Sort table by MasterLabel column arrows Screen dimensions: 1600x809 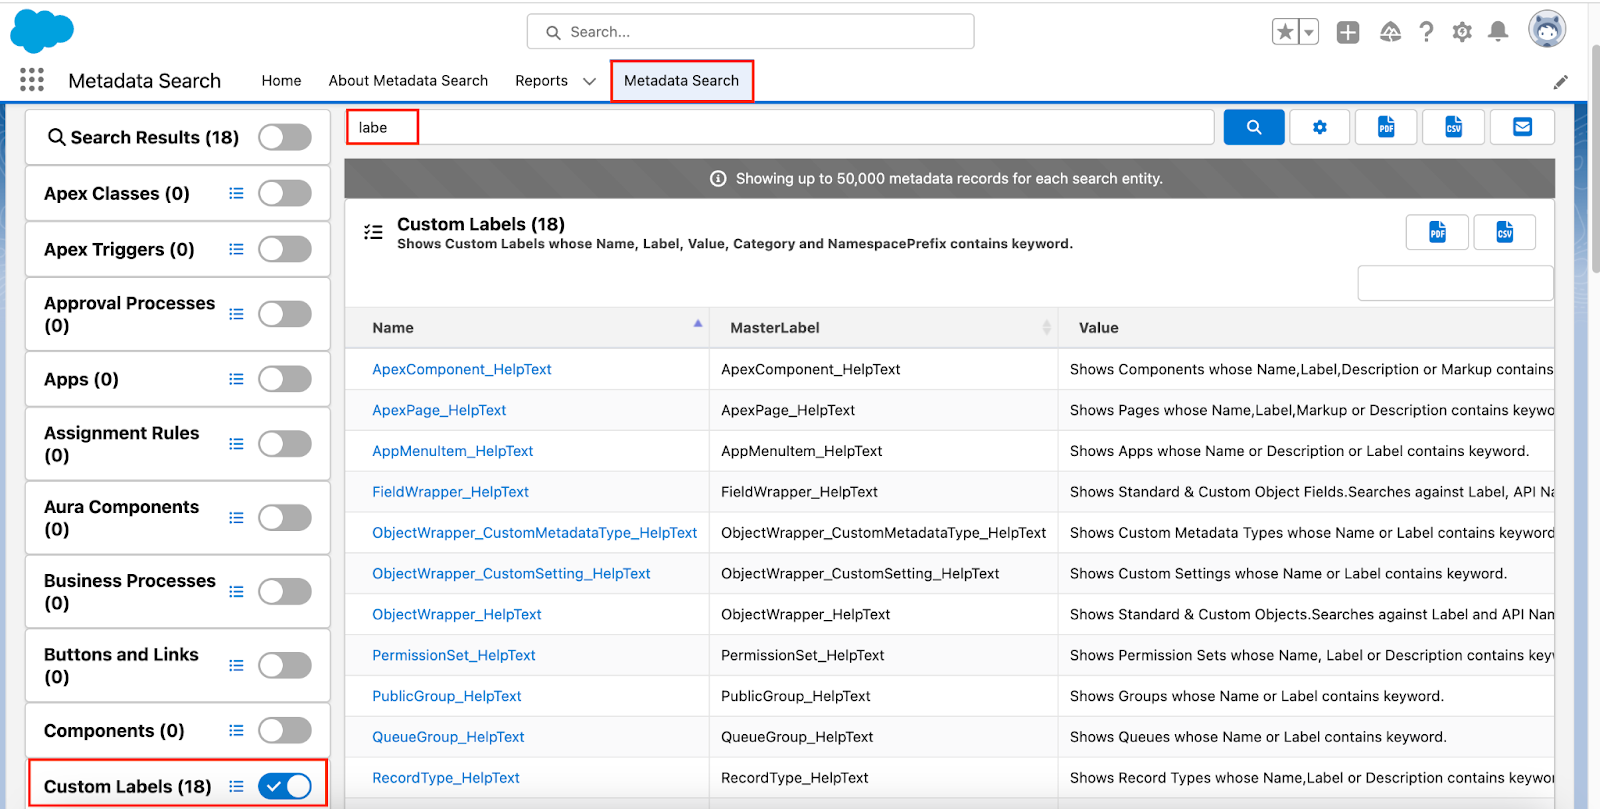tap(1046, 327)
